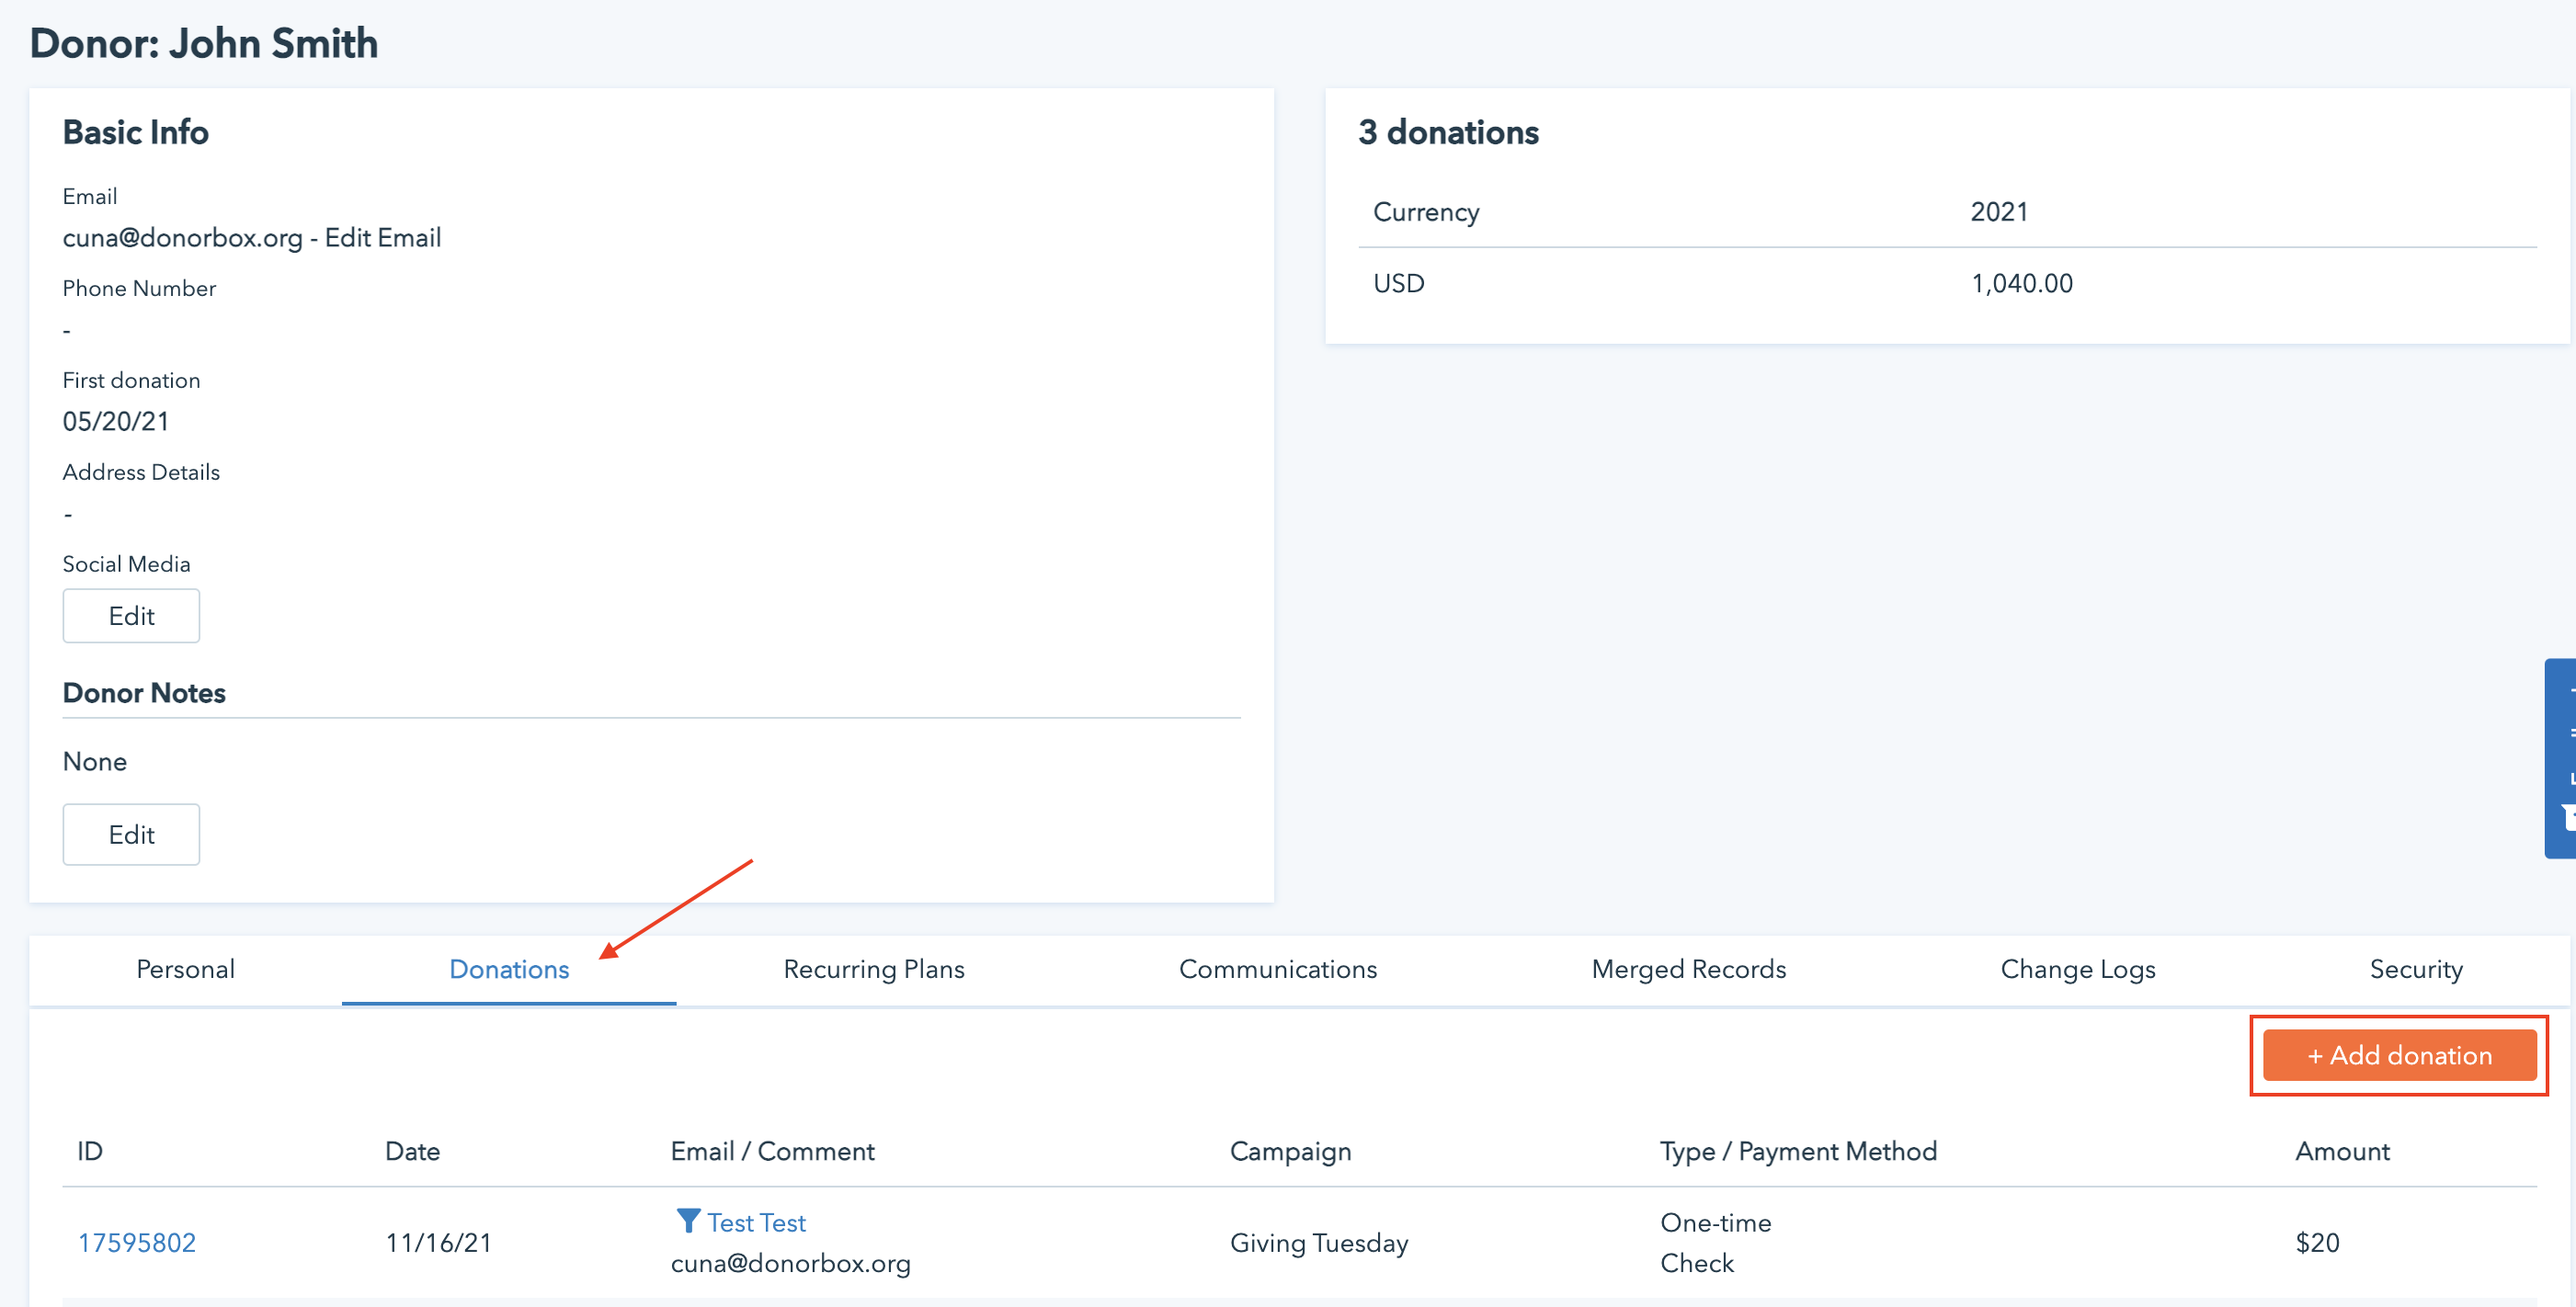Click the USD currency row
The image size is (2576, 1307).
[1398, 284]
